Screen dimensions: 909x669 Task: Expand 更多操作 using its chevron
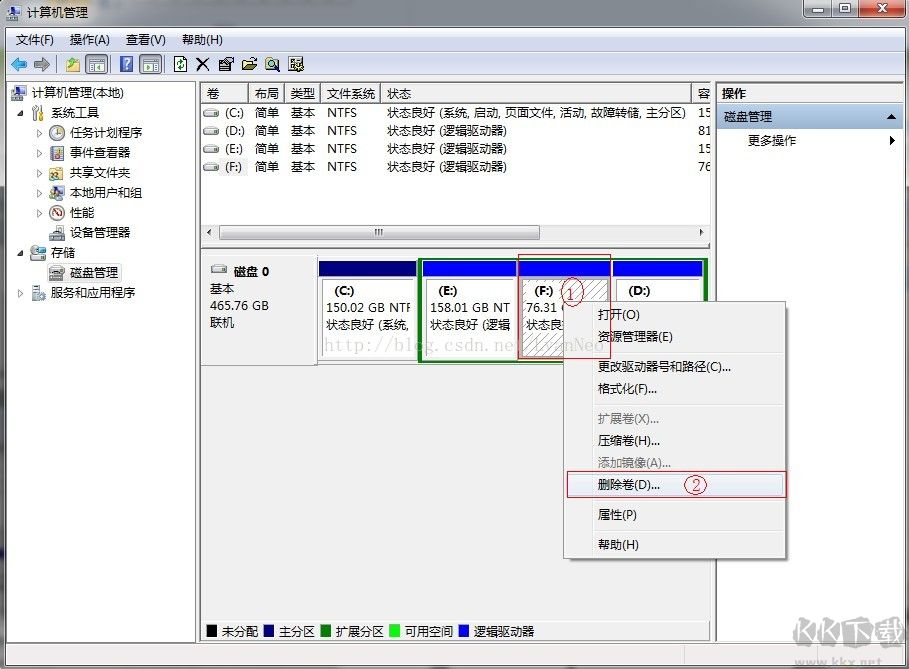[893, 140]
